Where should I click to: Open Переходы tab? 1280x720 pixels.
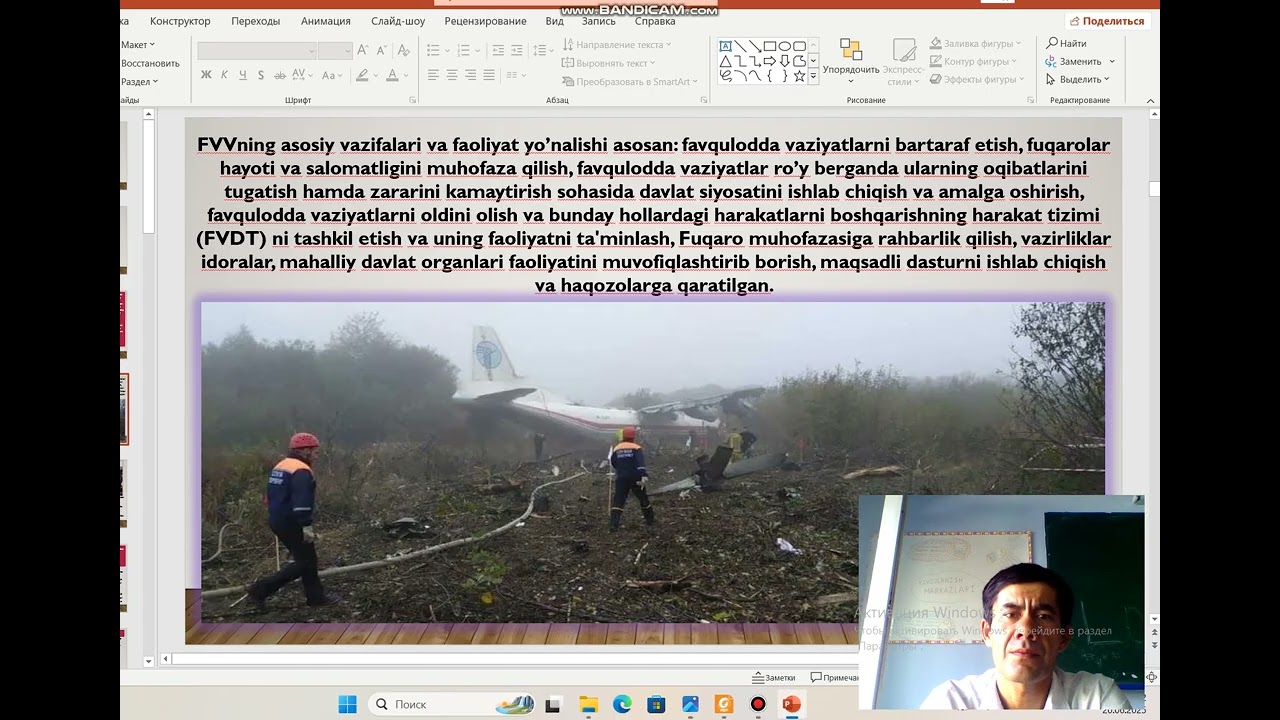[x=255, y=21]
